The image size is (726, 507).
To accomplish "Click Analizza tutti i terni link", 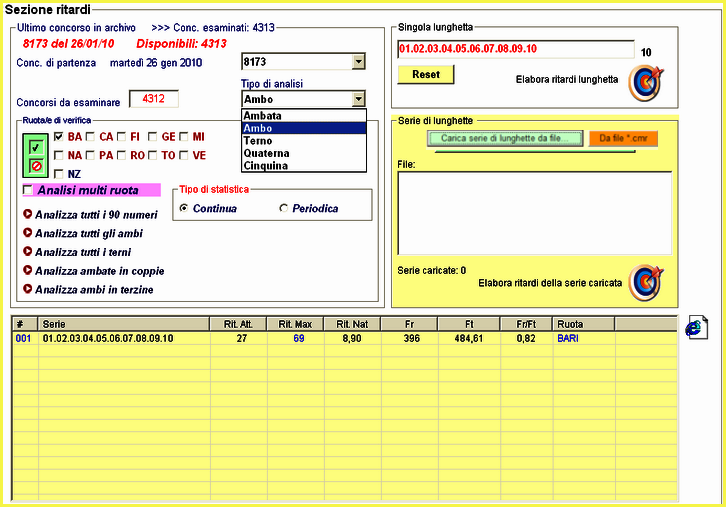I will coord(83,252).
